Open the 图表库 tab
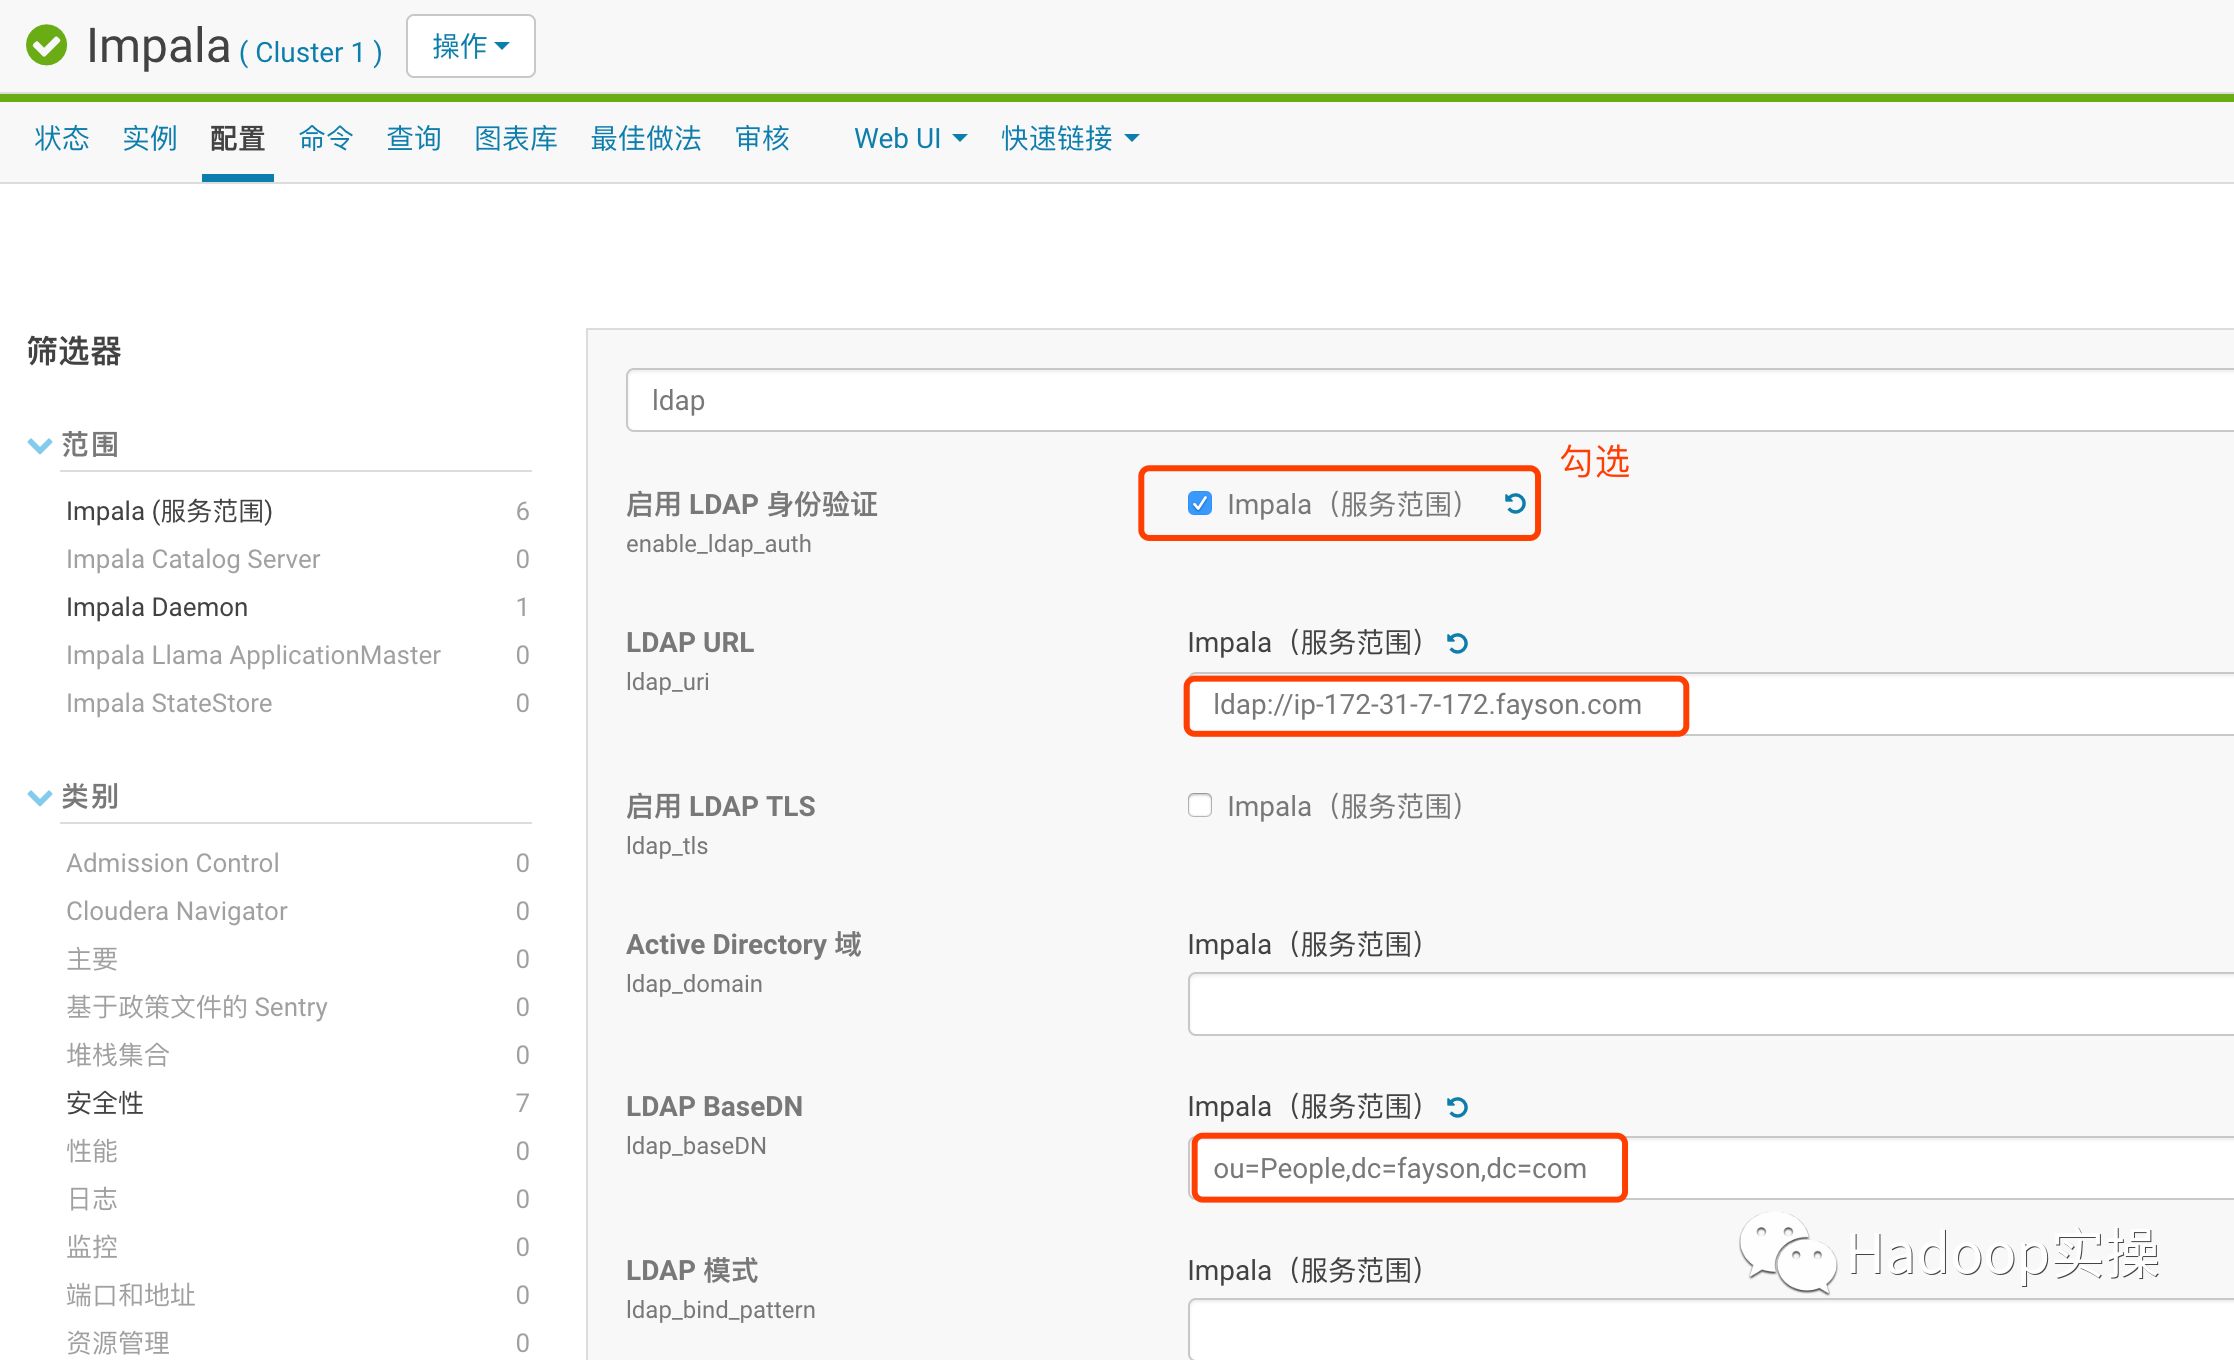This screenshot has height=1360, width=2234. tap(516, 138)
